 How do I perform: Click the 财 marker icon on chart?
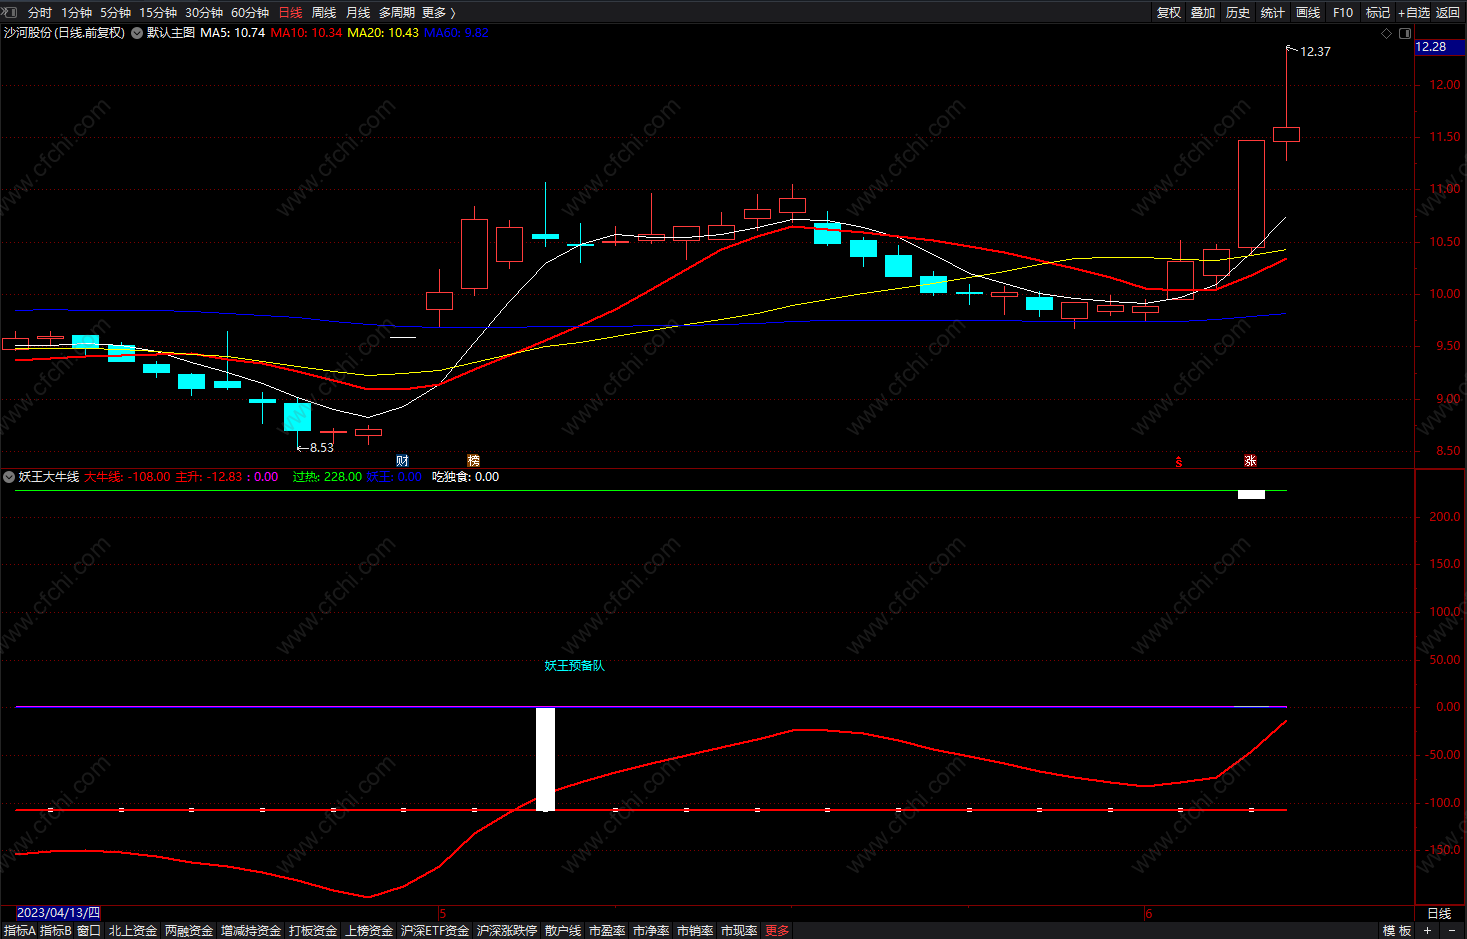(403, 461)
